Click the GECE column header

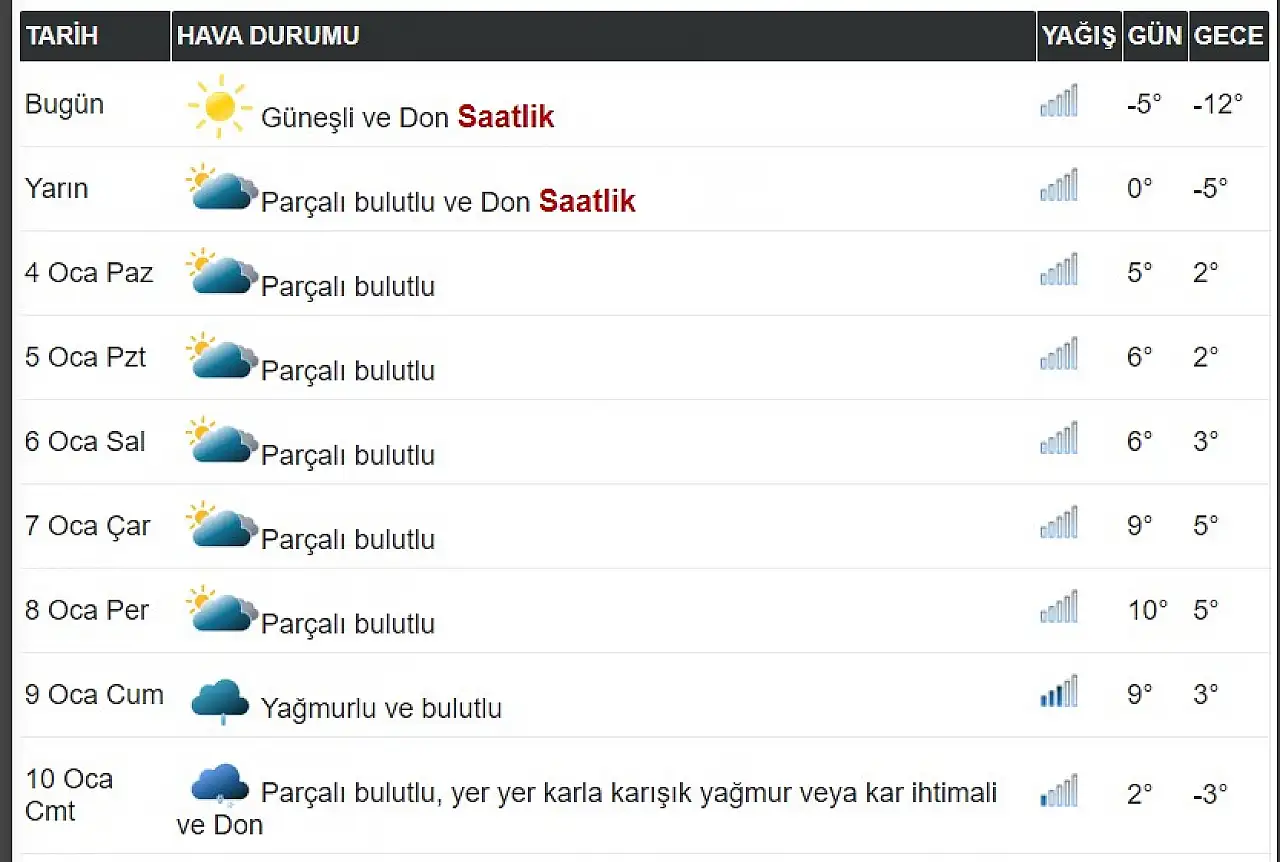[1229, 36]
